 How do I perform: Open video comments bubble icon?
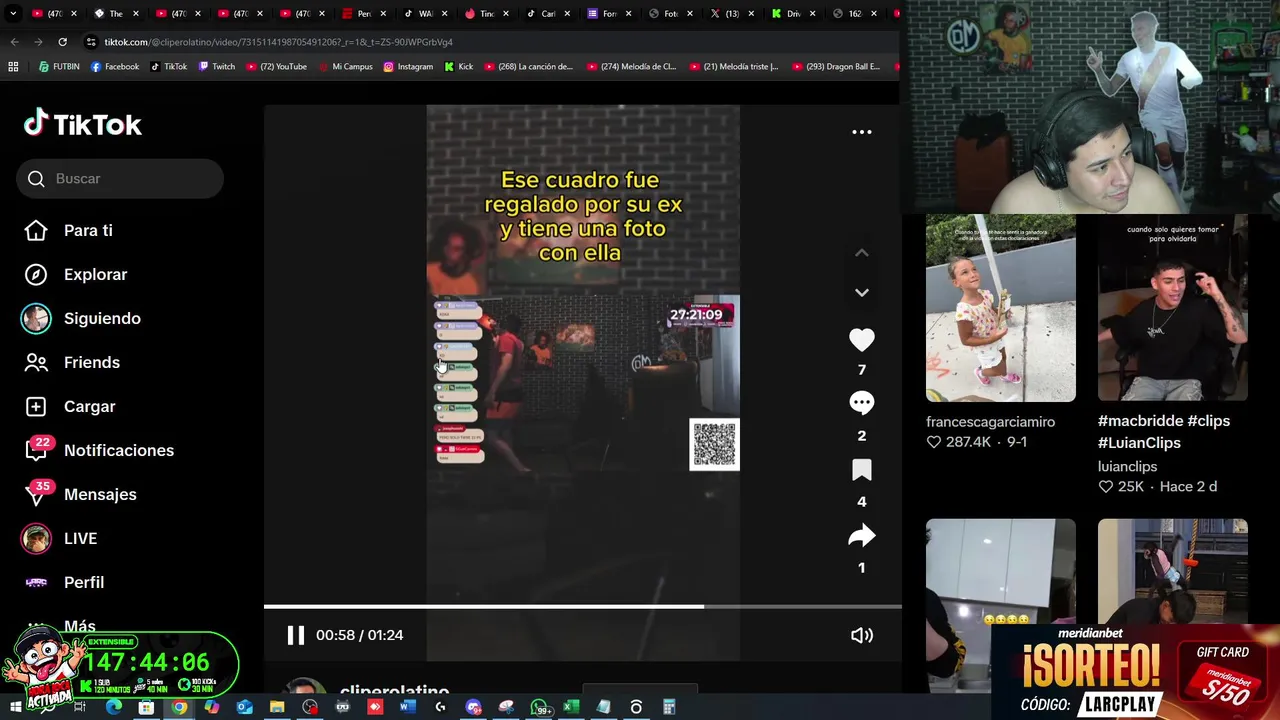point(861,403)
